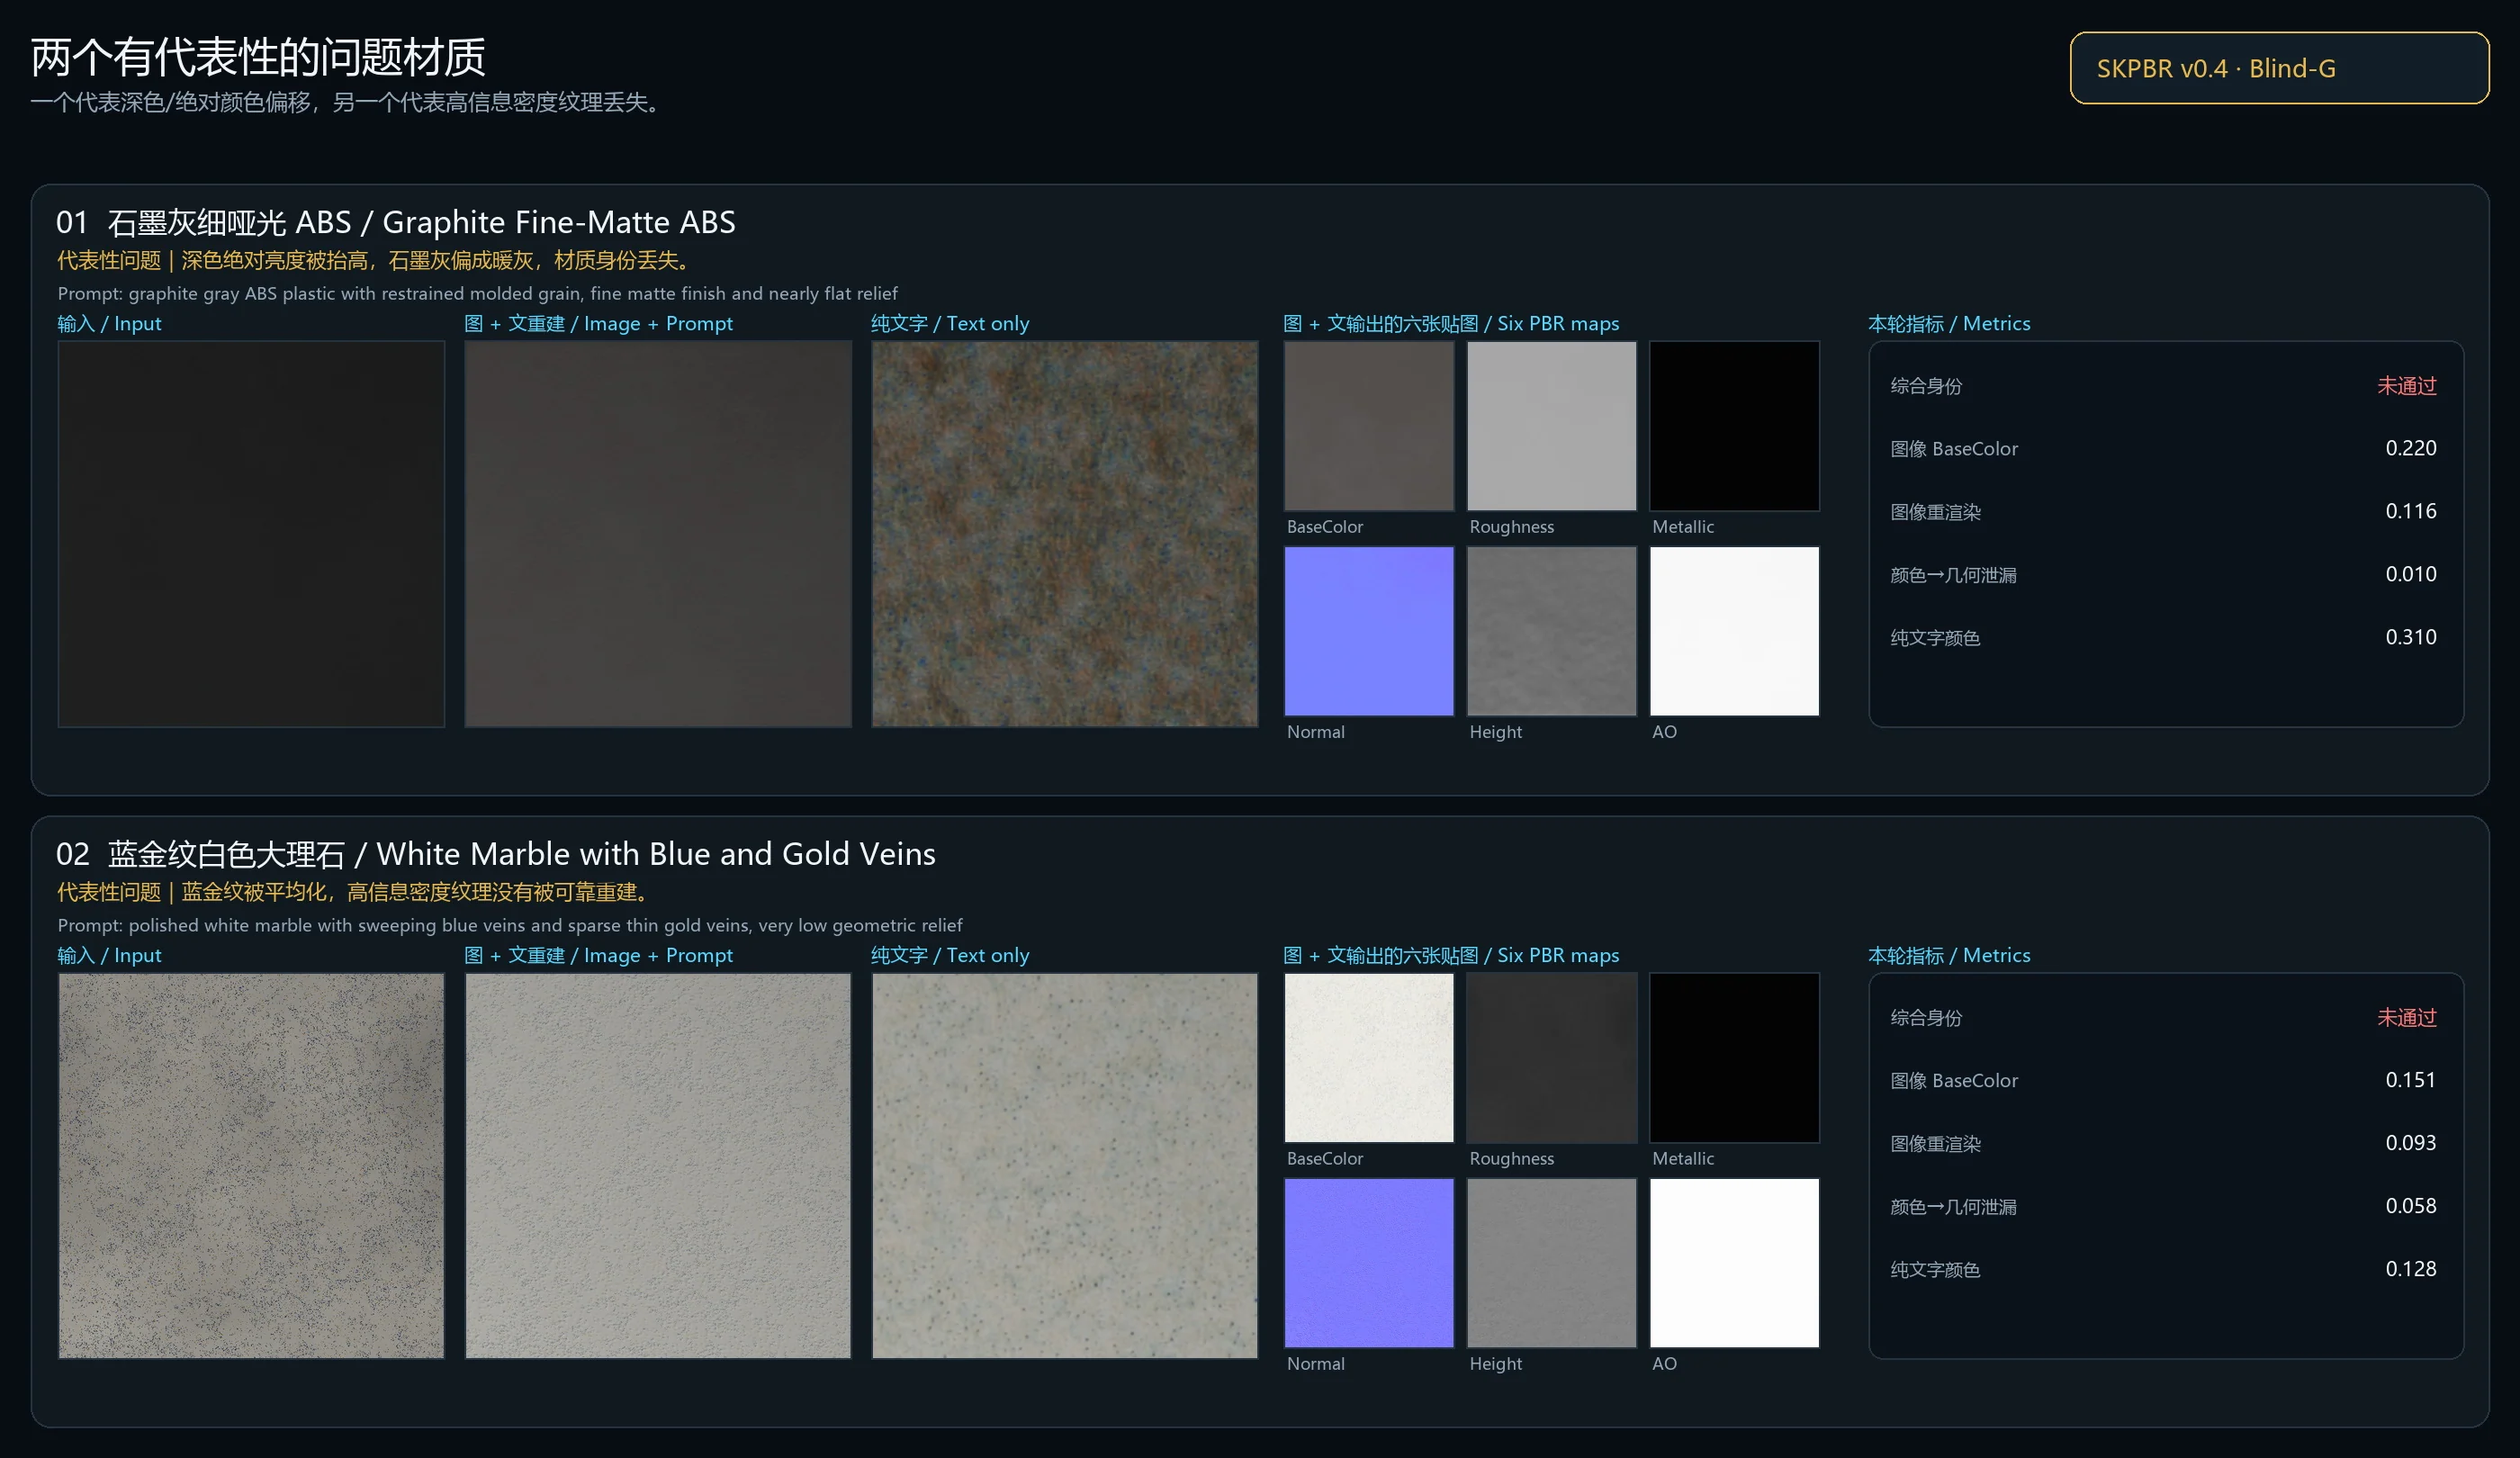Select the White Marble Metallic map
The height and width of the screenshot is (1458, 2520).
coord(1735,1058)
